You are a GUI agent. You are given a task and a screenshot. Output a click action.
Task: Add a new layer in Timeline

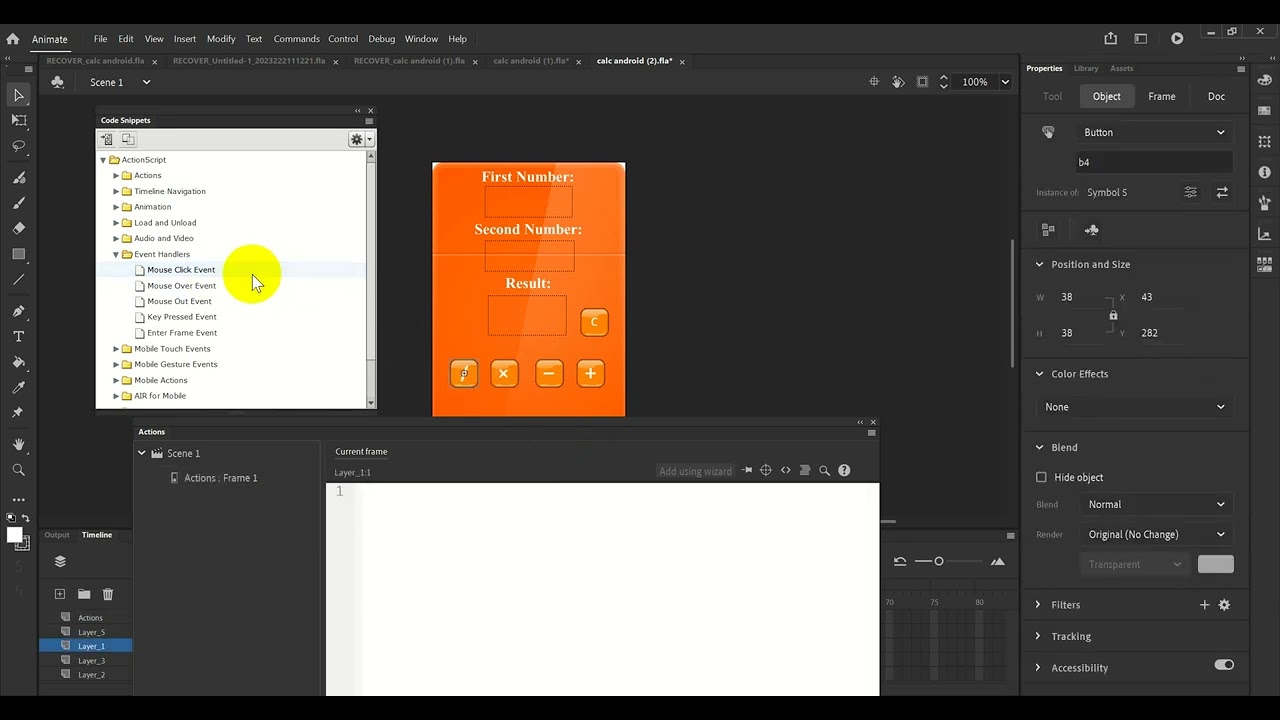pyautogui.click(x=60, y=594)
